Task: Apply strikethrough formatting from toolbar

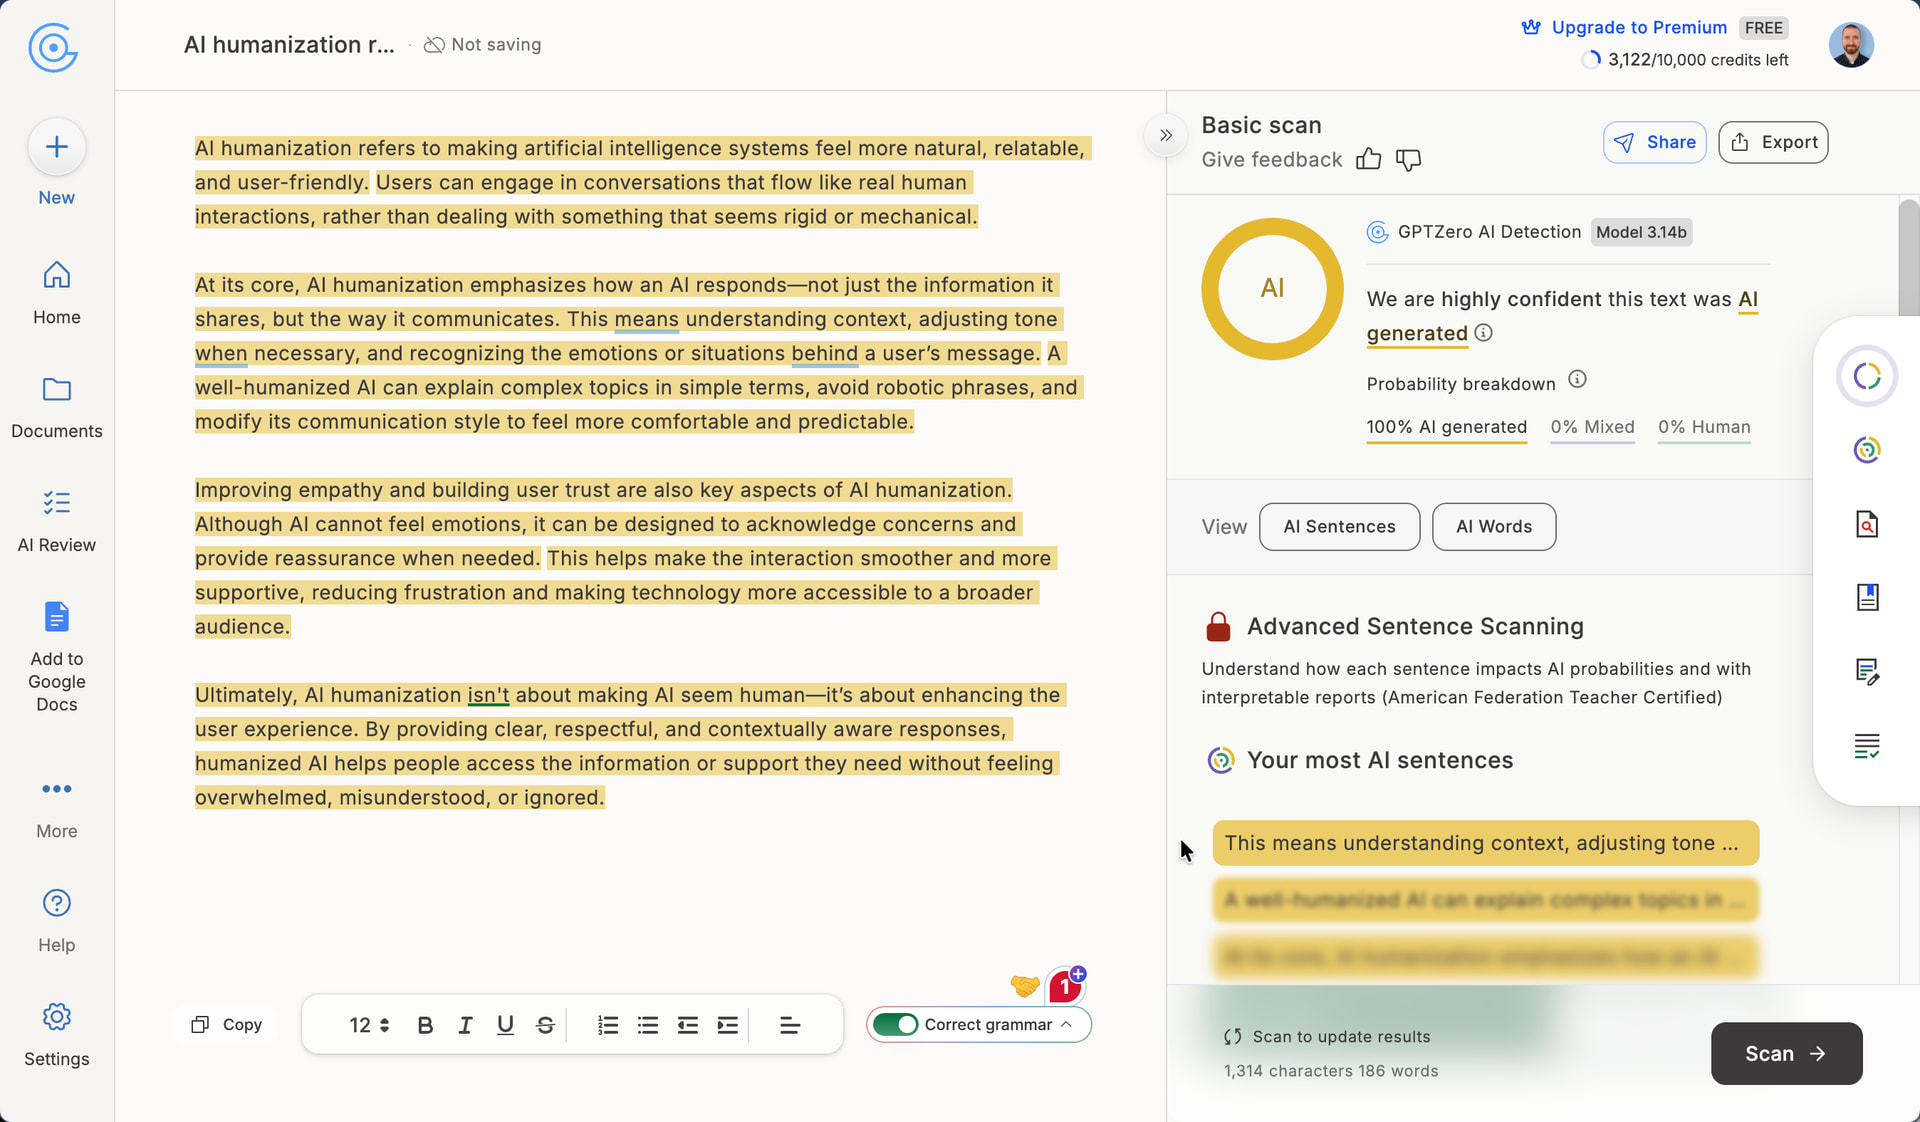Action: pos(545,1025)
